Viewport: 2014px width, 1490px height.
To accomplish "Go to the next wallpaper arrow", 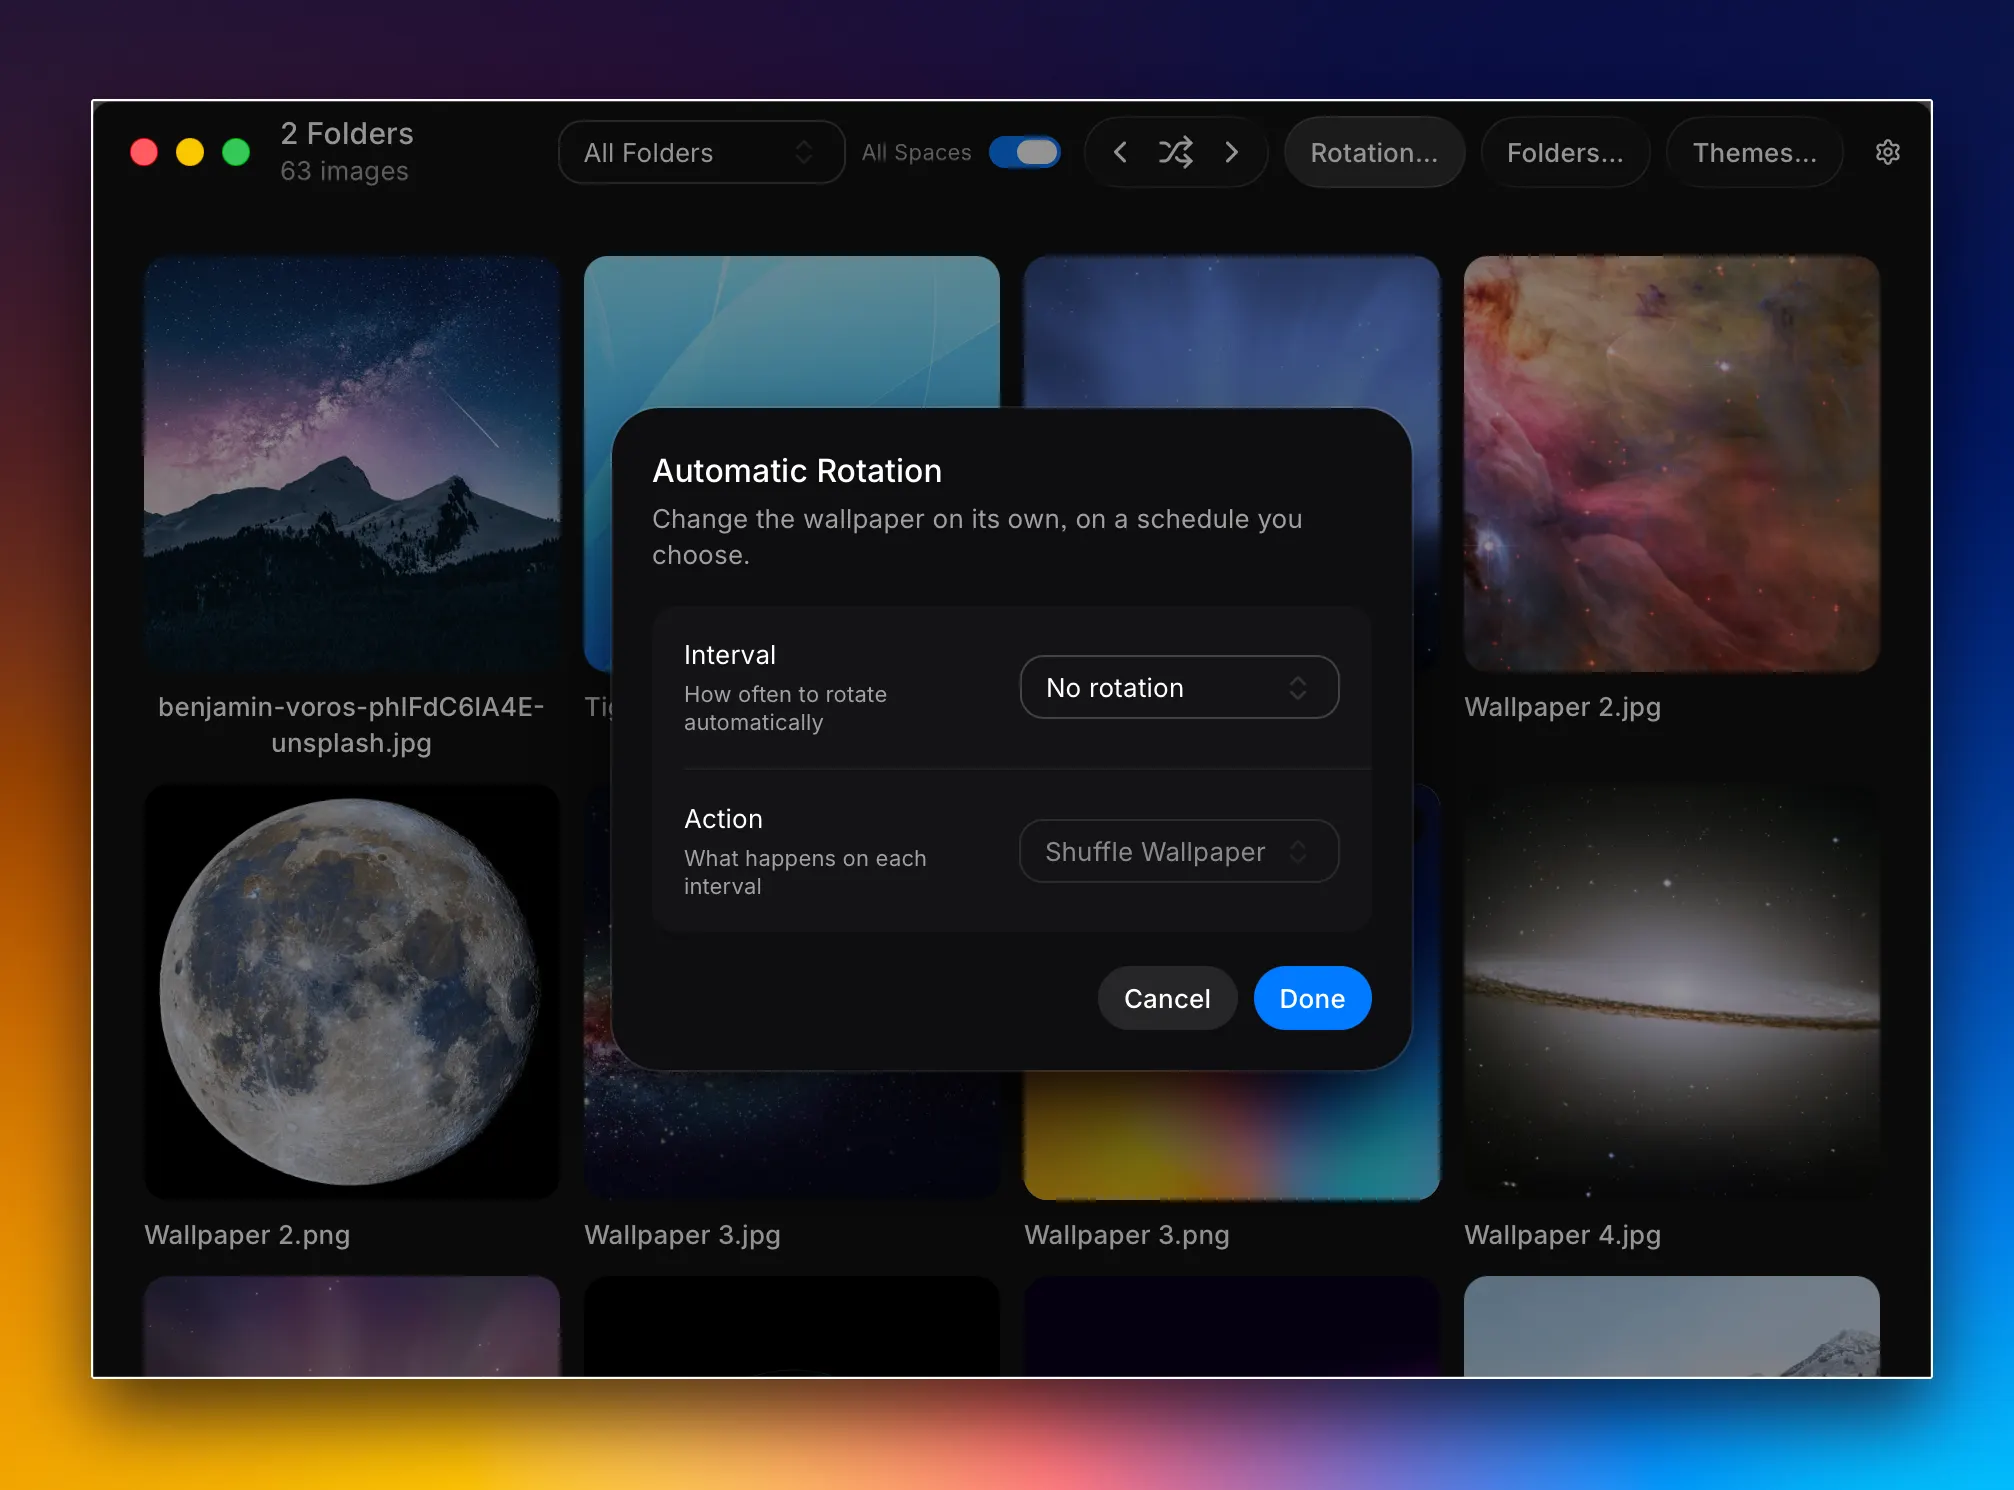I will (x=1232, y=152).
